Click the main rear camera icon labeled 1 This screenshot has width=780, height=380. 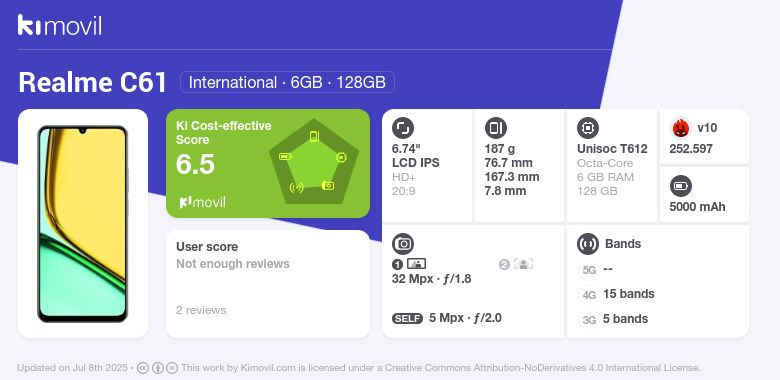pyautogui.click(x=416, y=264)
